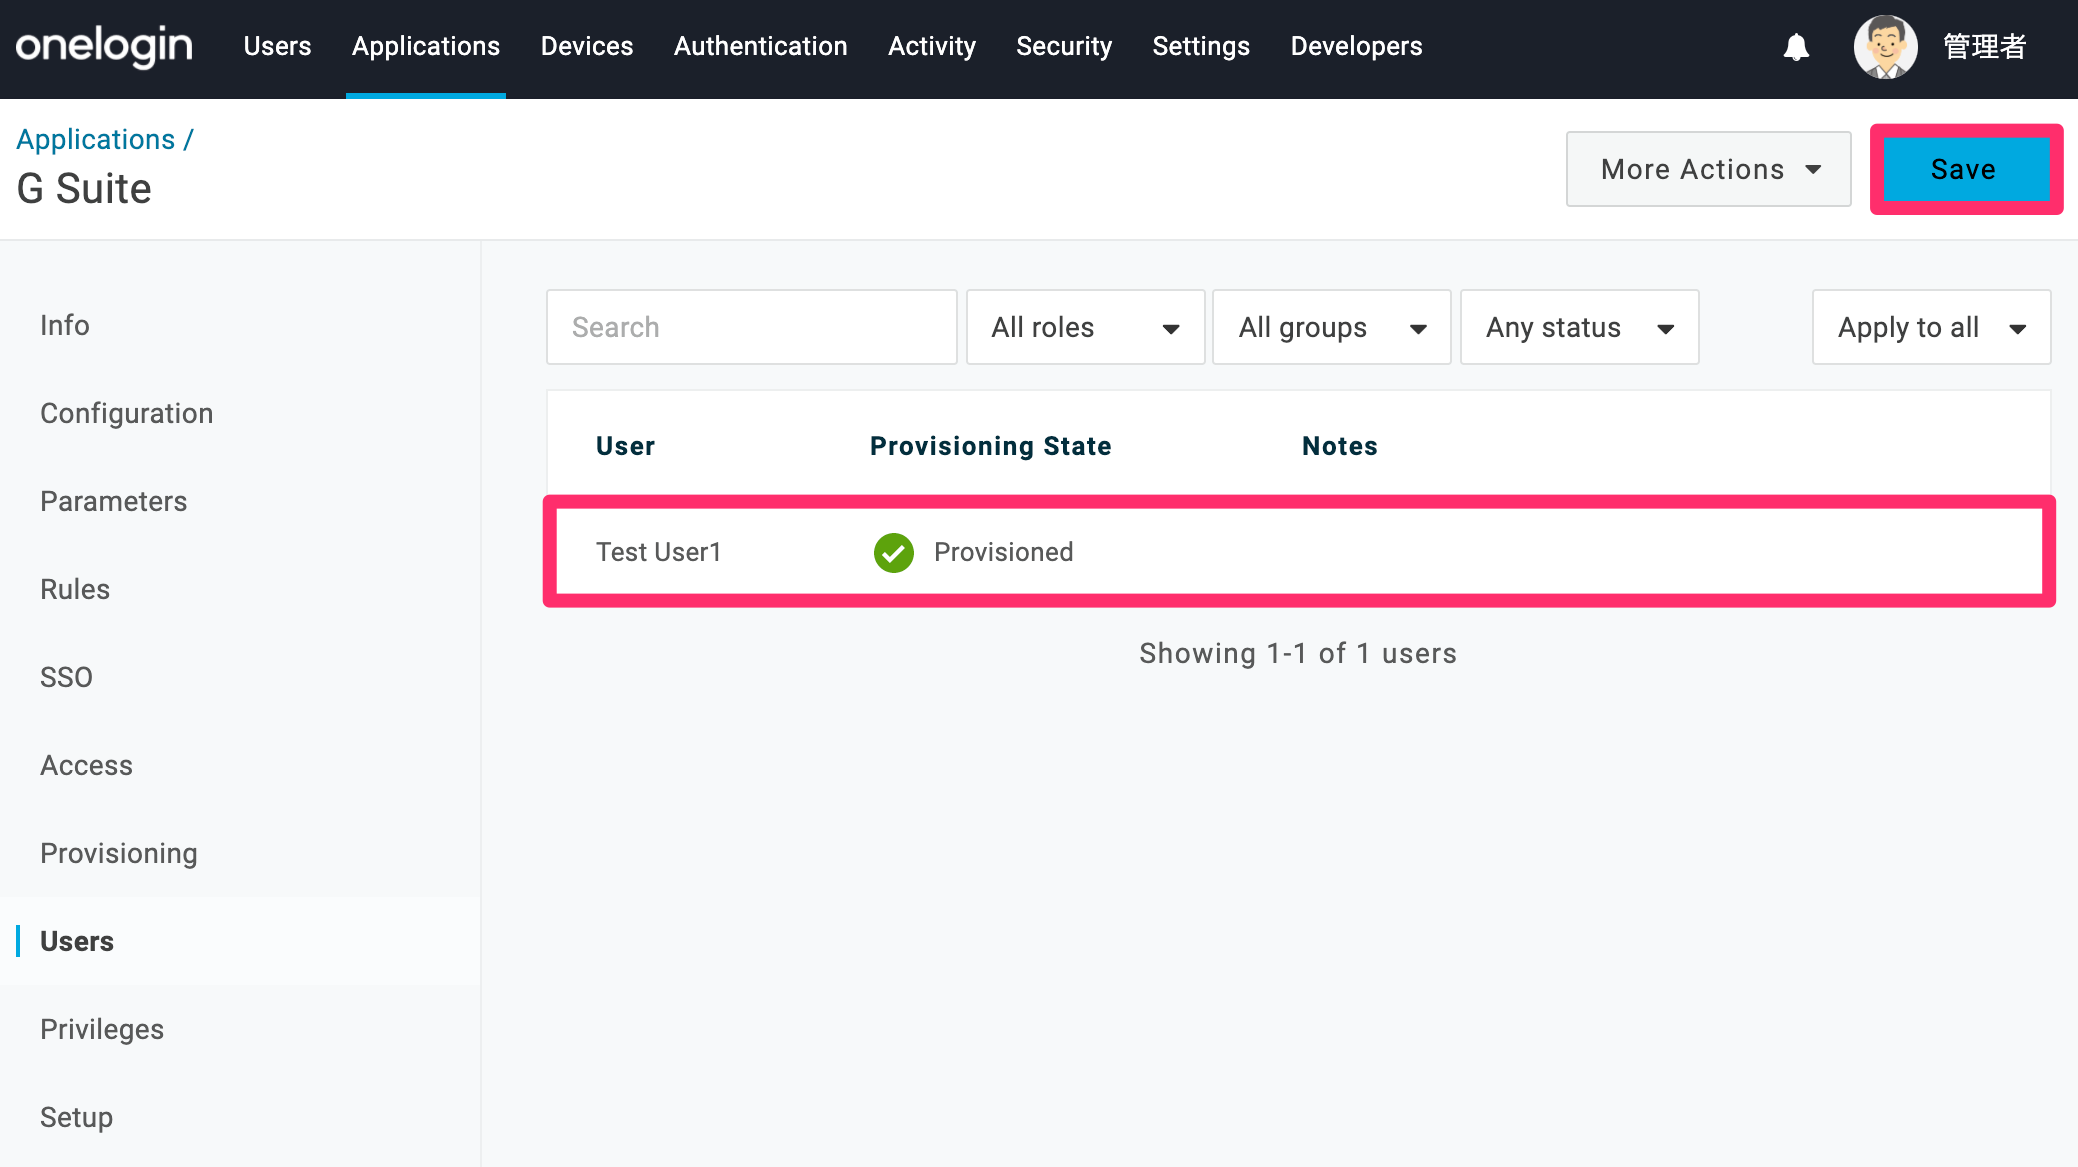This screenshot has width=2078, height=1167.
Task: Expand the Apply to all dropdown
Action: point(1931,327)
